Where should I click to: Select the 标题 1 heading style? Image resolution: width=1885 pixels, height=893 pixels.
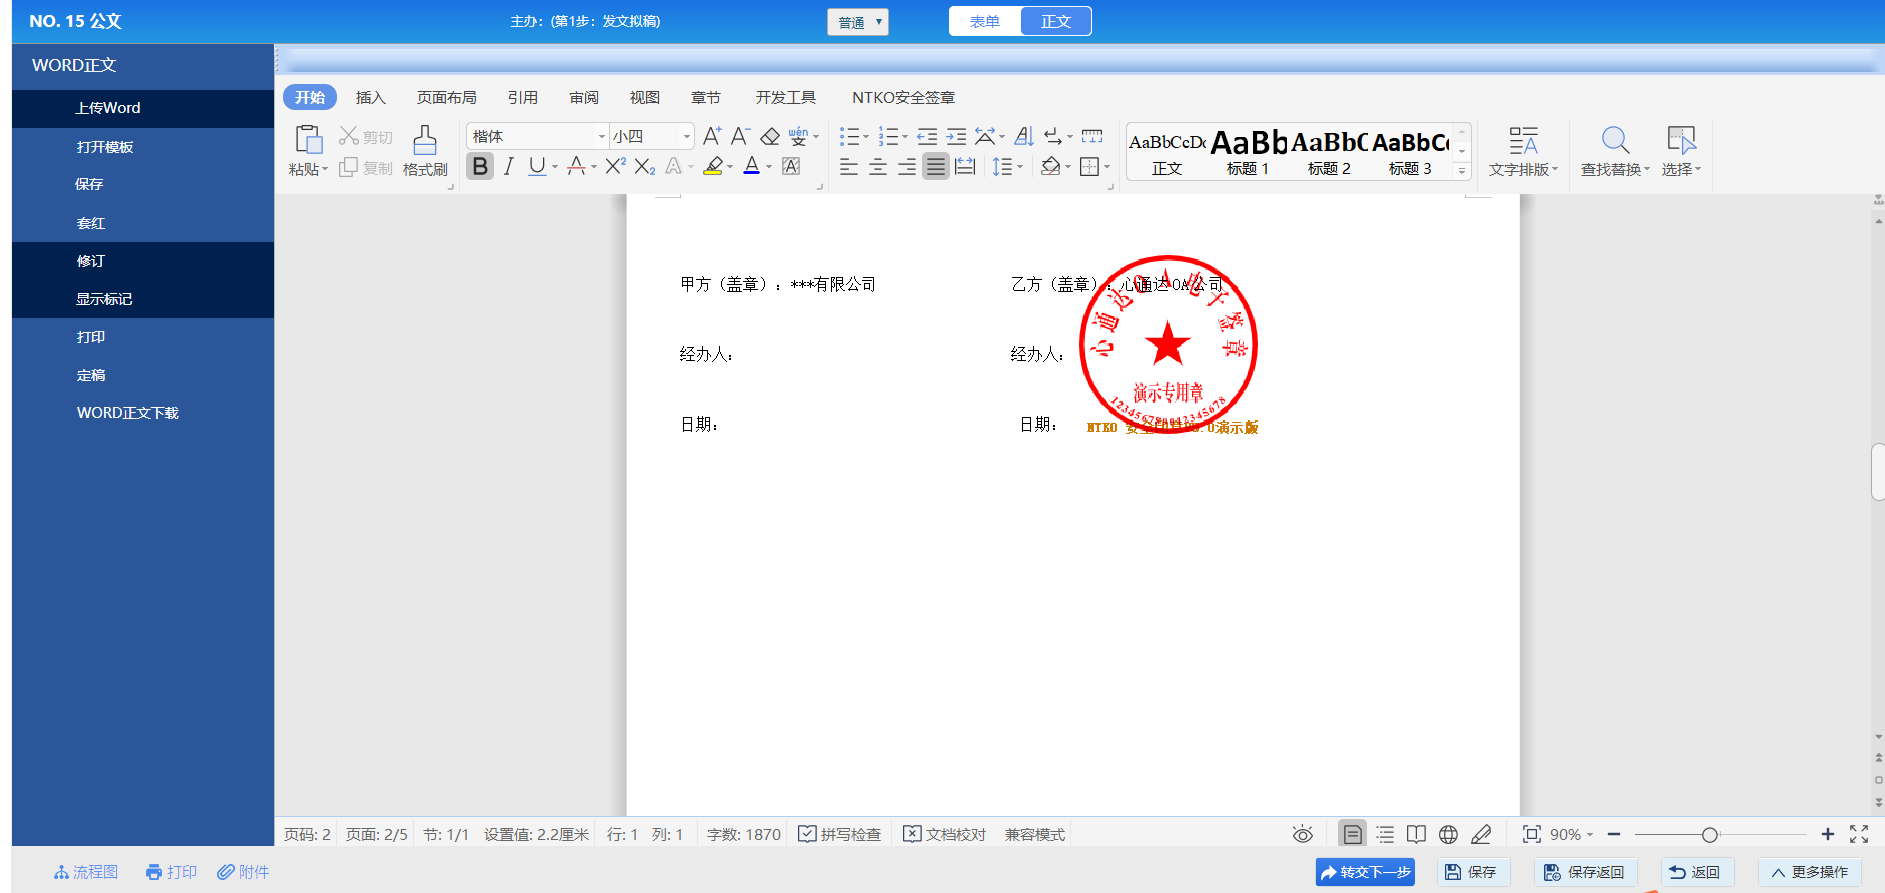coord(1247,152)
